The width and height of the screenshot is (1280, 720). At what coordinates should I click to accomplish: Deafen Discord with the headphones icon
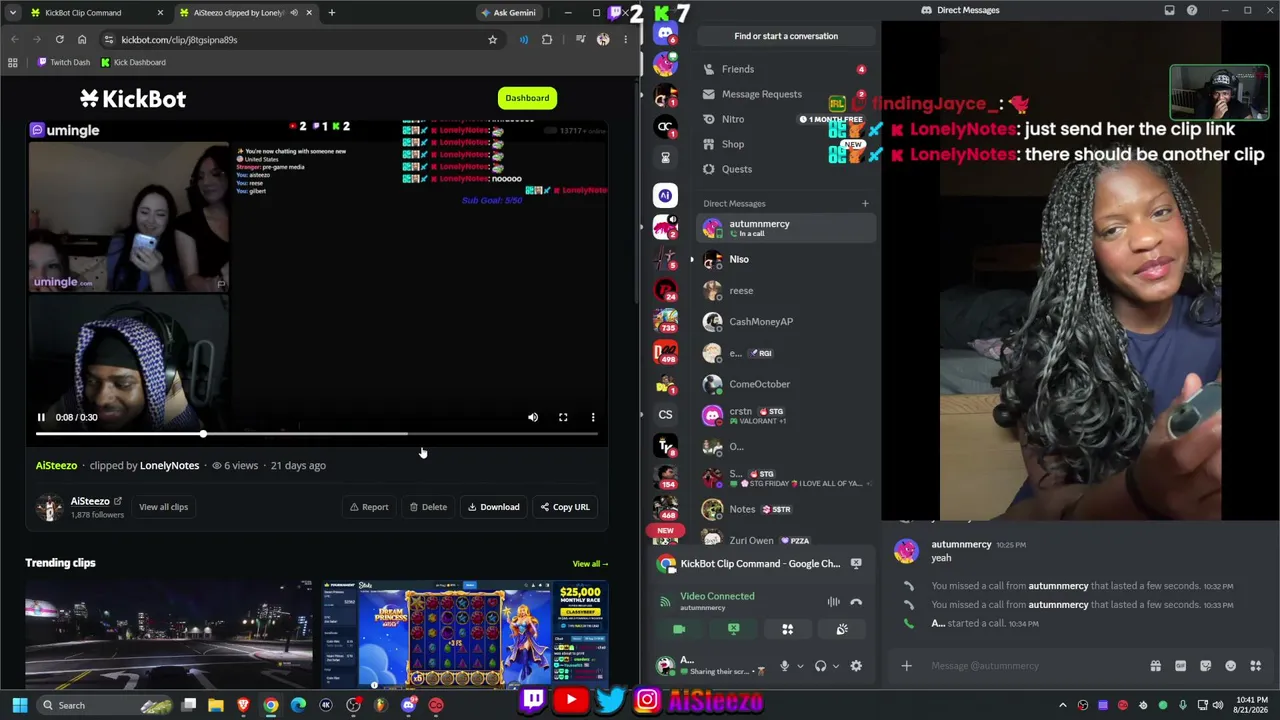click(x=820, y=666)
